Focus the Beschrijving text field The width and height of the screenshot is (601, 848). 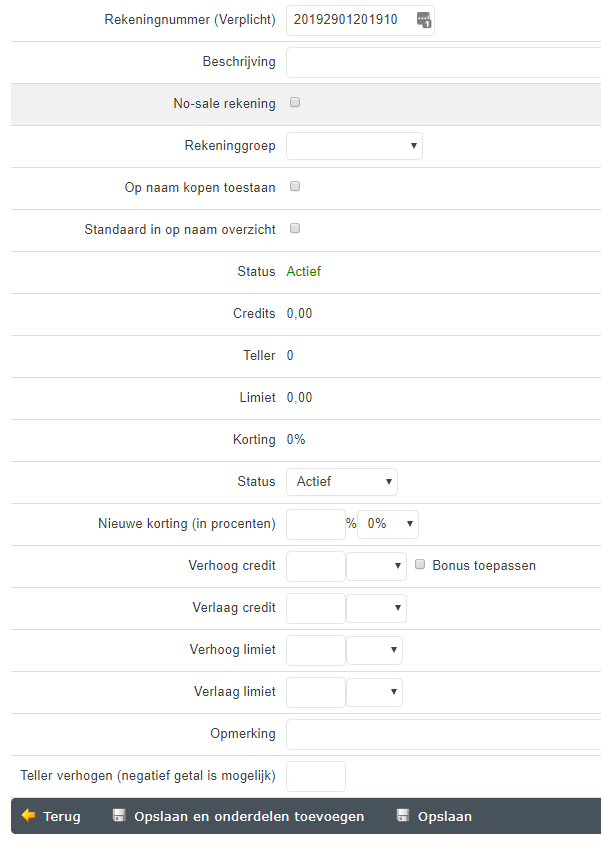pos(443,62)
